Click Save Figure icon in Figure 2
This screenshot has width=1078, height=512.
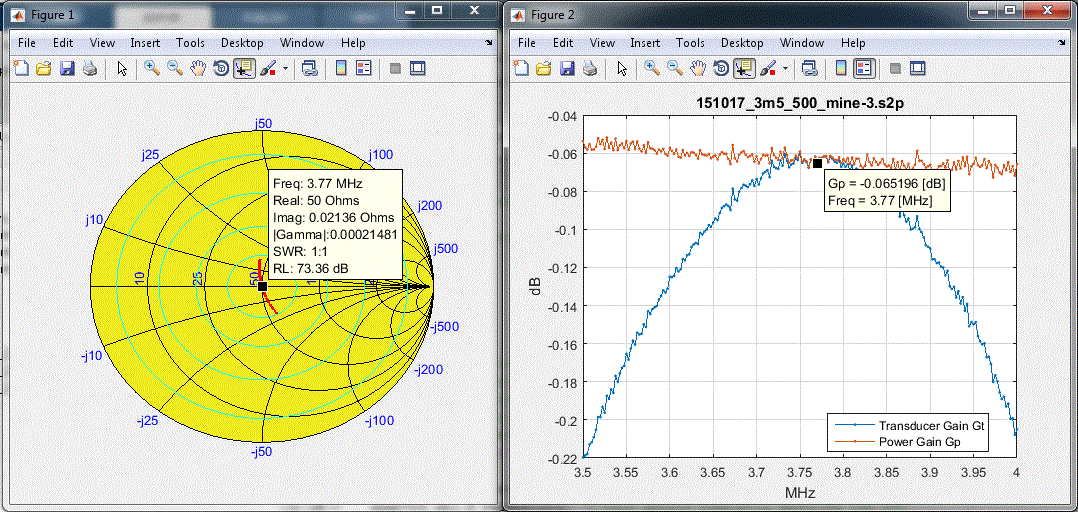567,69
